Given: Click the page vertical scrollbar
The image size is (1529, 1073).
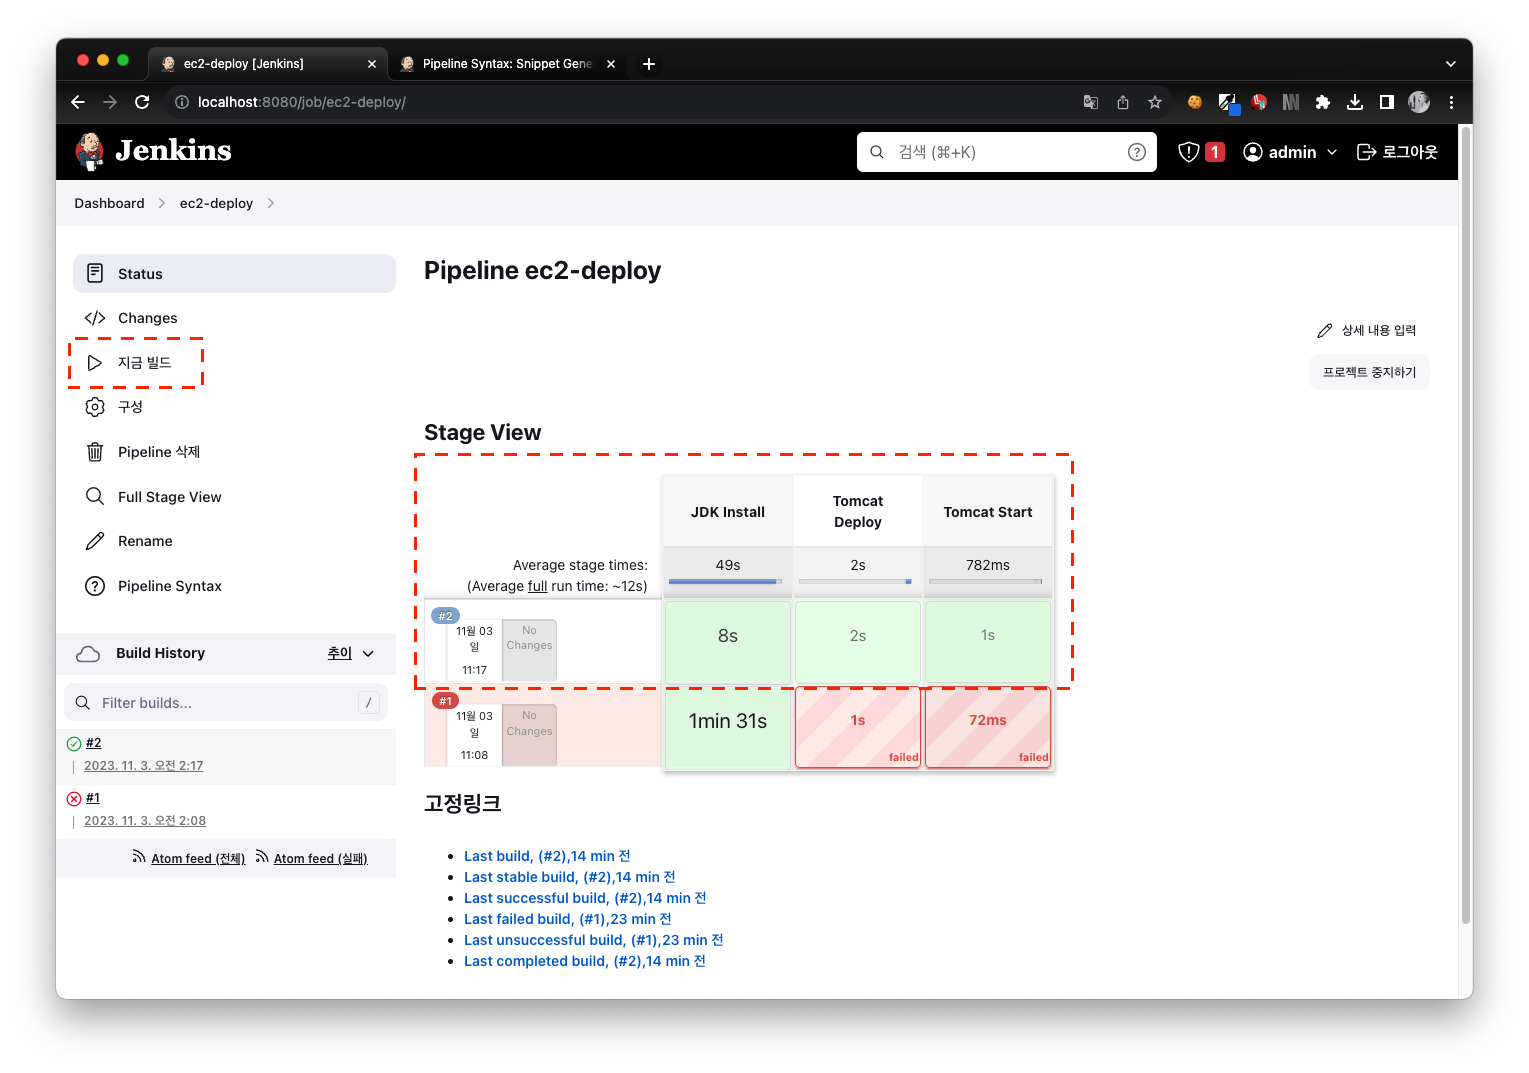Looking at the screenshot, I should [x=1465, y=525].
